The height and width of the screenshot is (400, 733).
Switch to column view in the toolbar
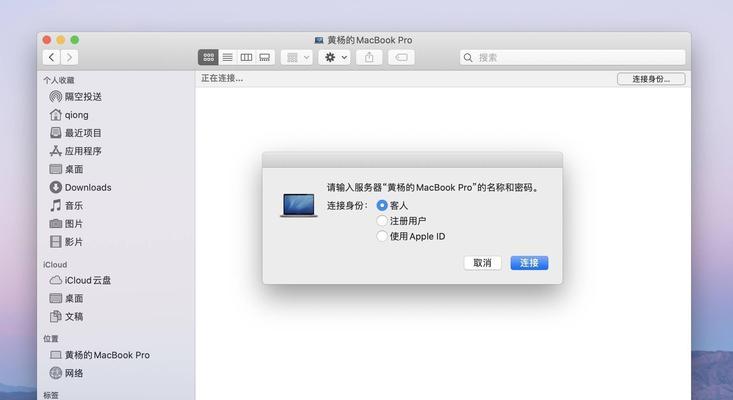[x=246, y=57]
